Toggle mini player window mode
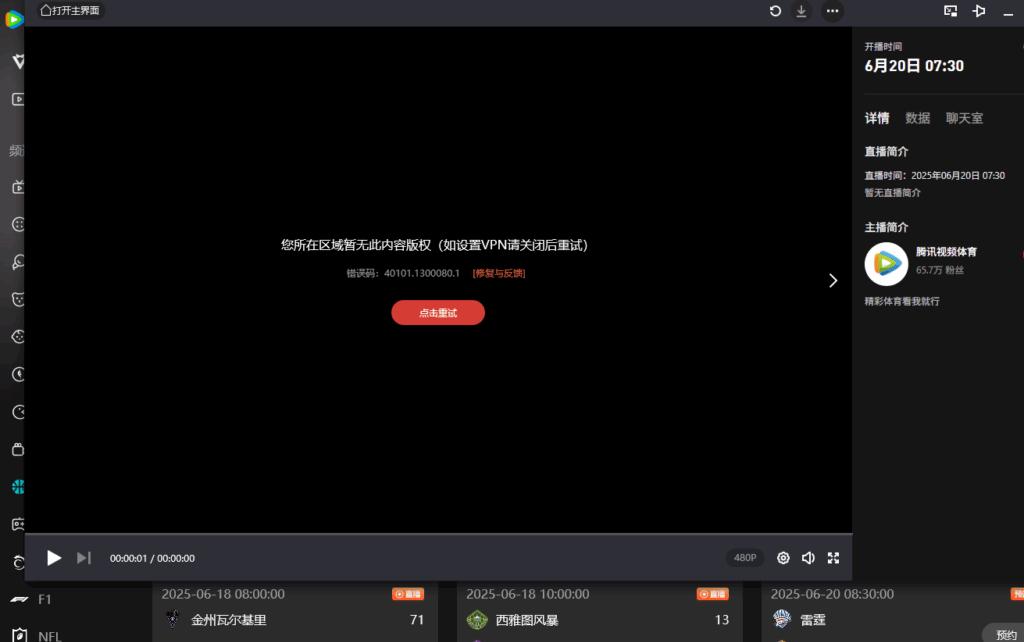Viewport: 1024px width, 642px height. (951, 11)
